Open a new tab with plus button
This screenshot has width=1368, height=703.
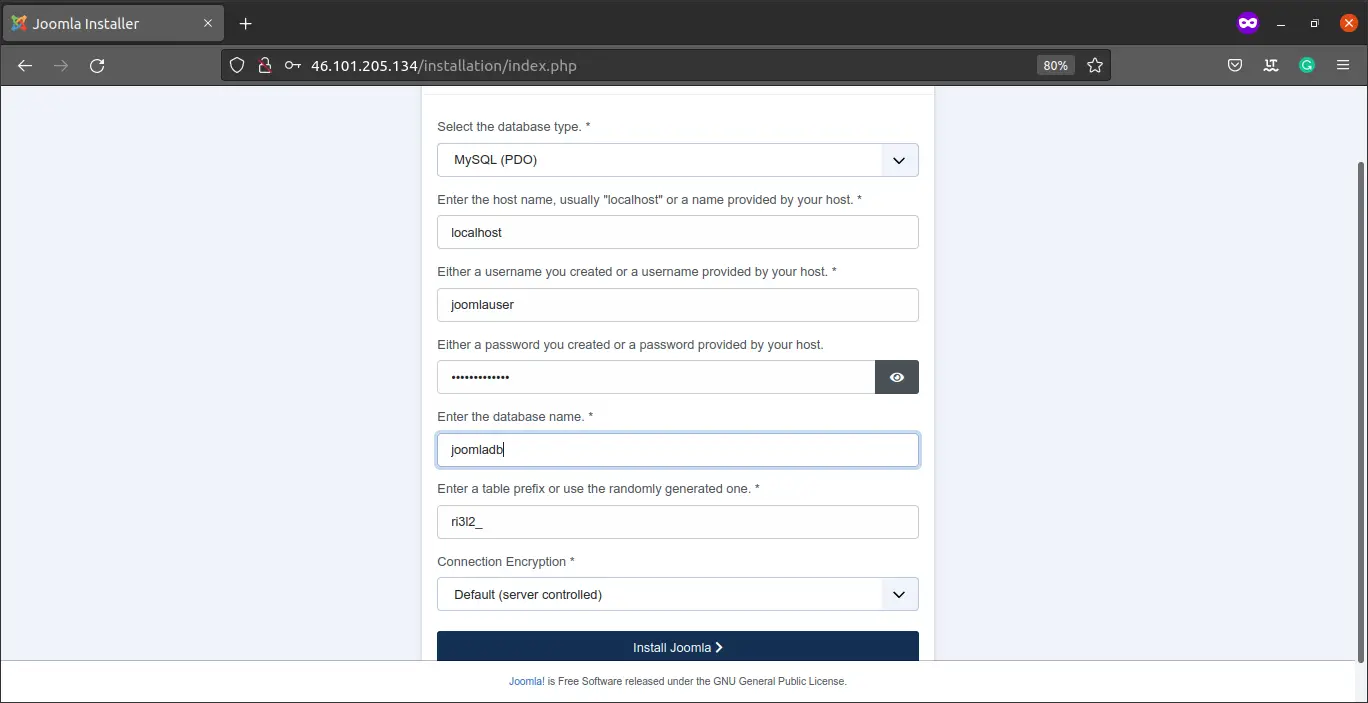coord(246,23)
